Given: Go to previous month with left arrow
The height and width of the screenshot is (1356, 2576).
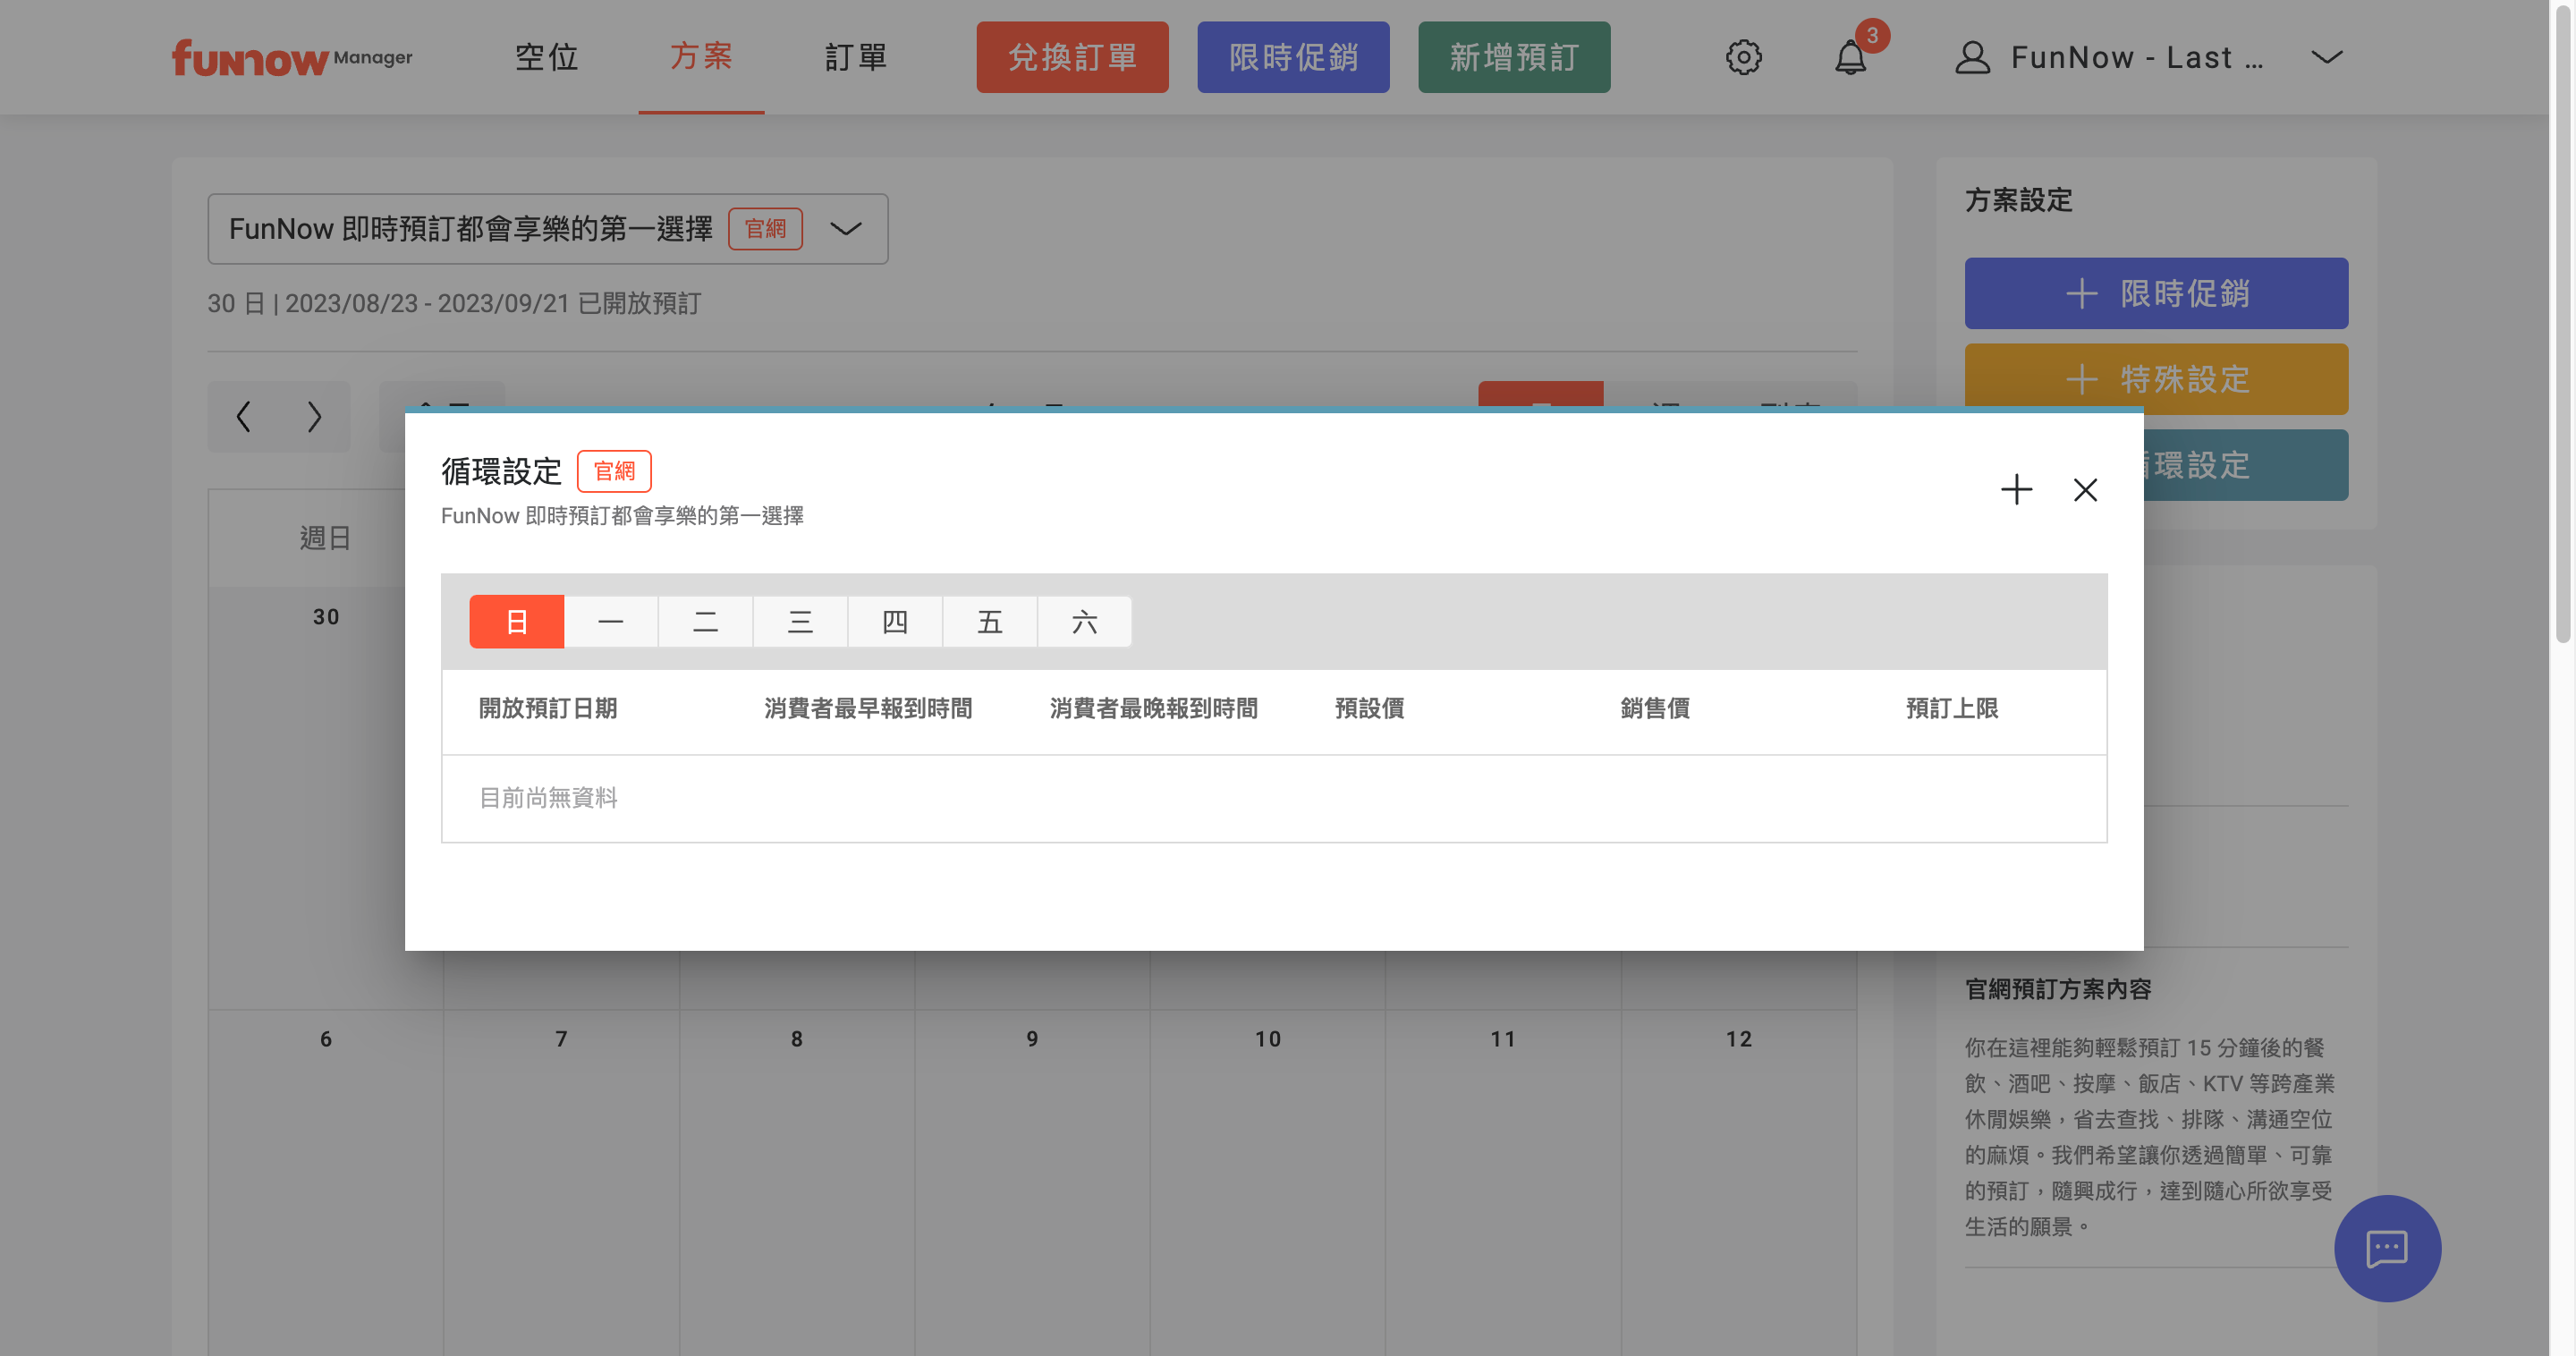Looking at the screenshot, I should tap(243, 416).
